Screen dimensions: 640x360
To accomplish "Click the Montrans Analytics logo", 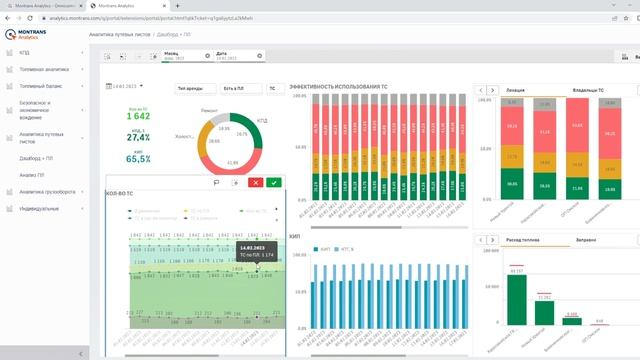I will click(26, 34).
